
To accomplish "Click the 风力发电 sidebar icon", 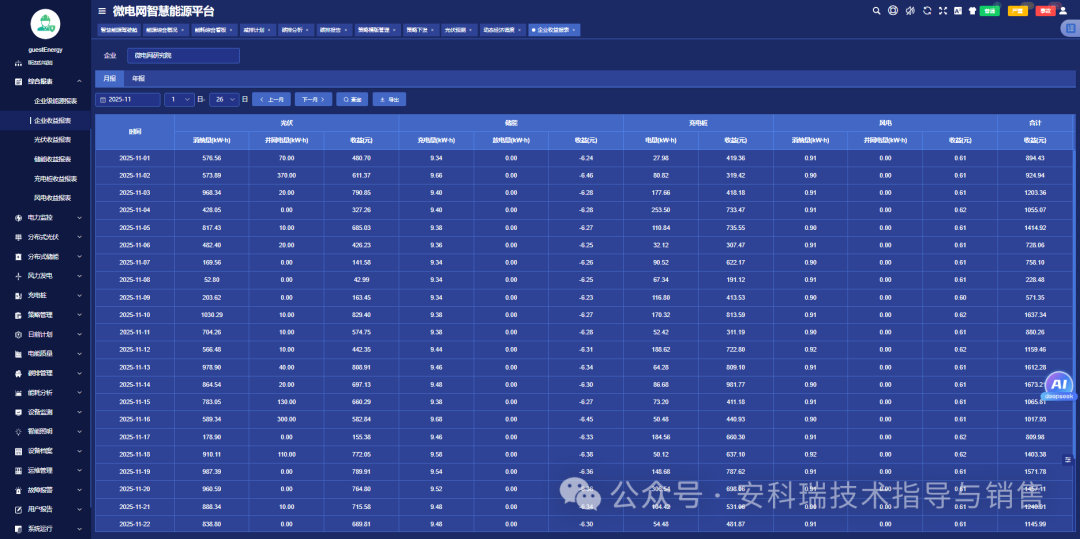I will click(x=19, y=276).
